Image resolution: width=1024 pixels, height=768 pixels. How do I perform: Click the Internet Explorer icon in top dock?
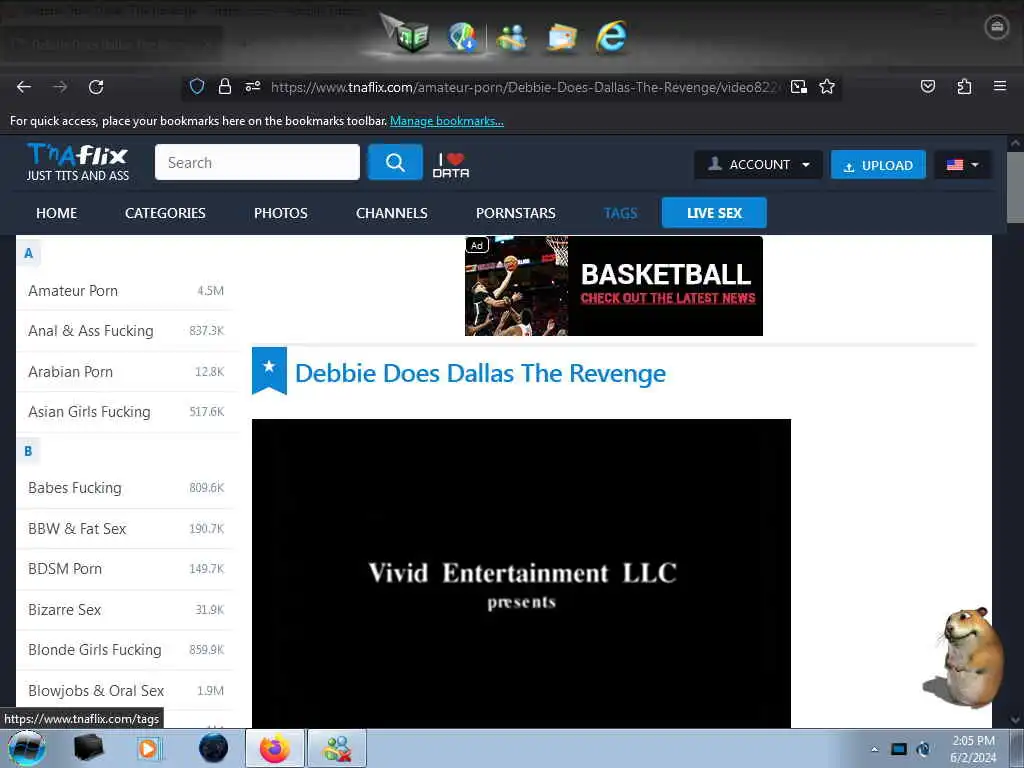point(611,36)
